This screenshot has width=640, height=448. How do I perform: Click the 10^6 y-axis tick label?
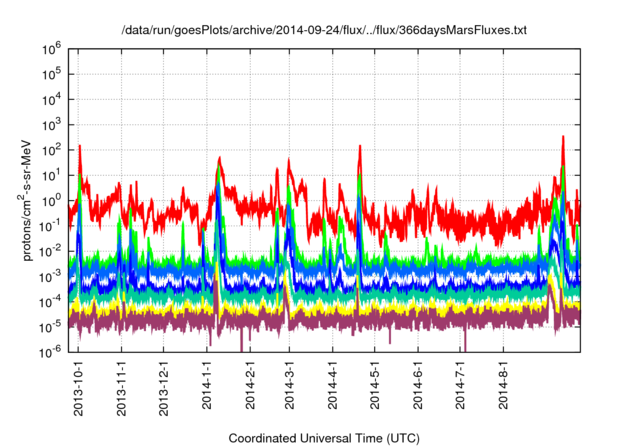(51, 49)
